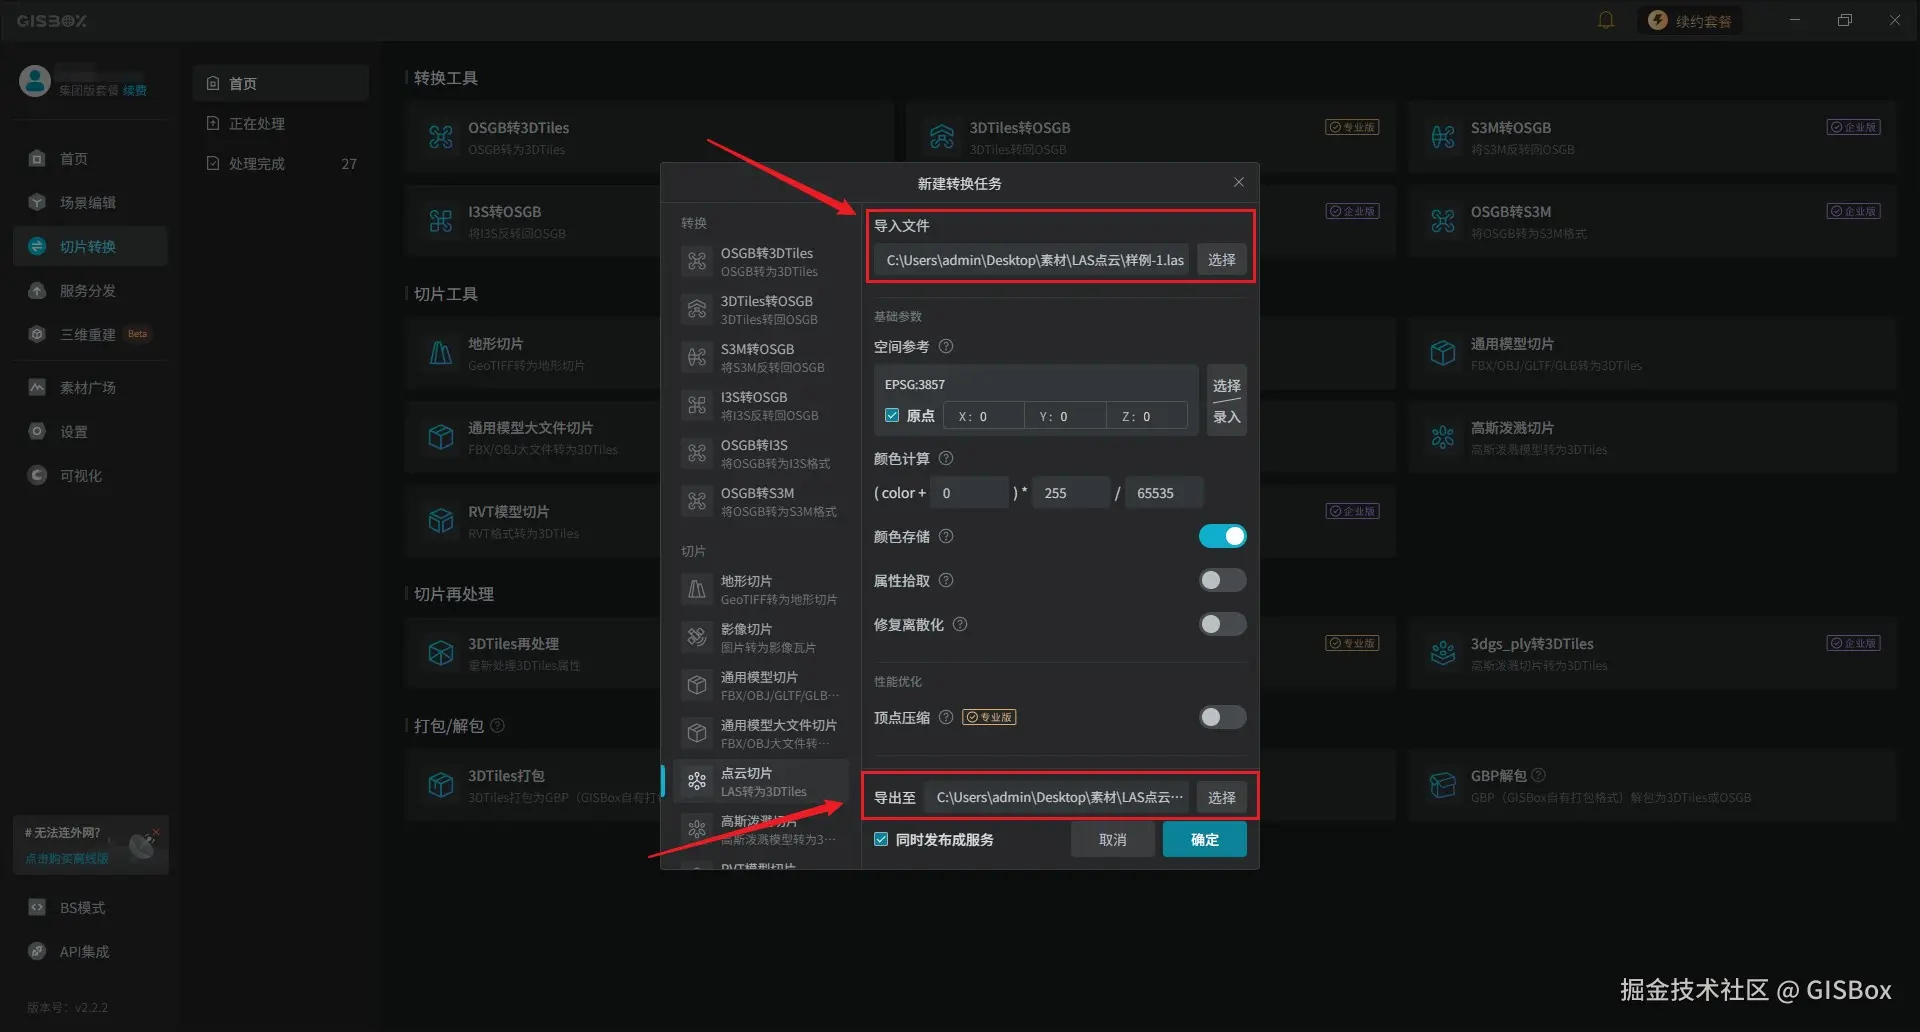
Task: Click 选择 next to import file path
Action: pos(1221,260)
